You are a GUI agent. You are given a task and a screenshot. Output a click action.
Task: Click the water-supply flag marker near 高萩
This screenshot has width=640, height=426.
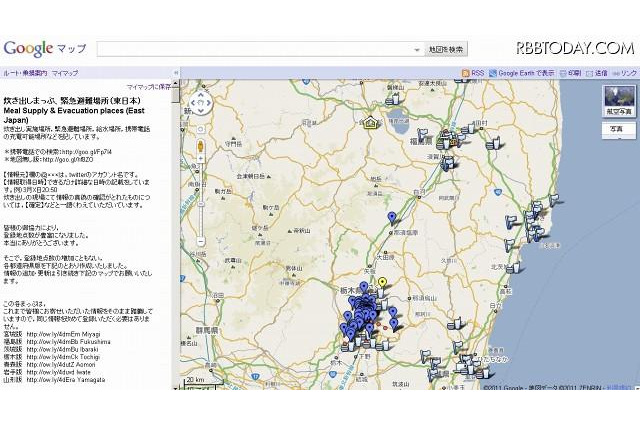pos(512,268)
